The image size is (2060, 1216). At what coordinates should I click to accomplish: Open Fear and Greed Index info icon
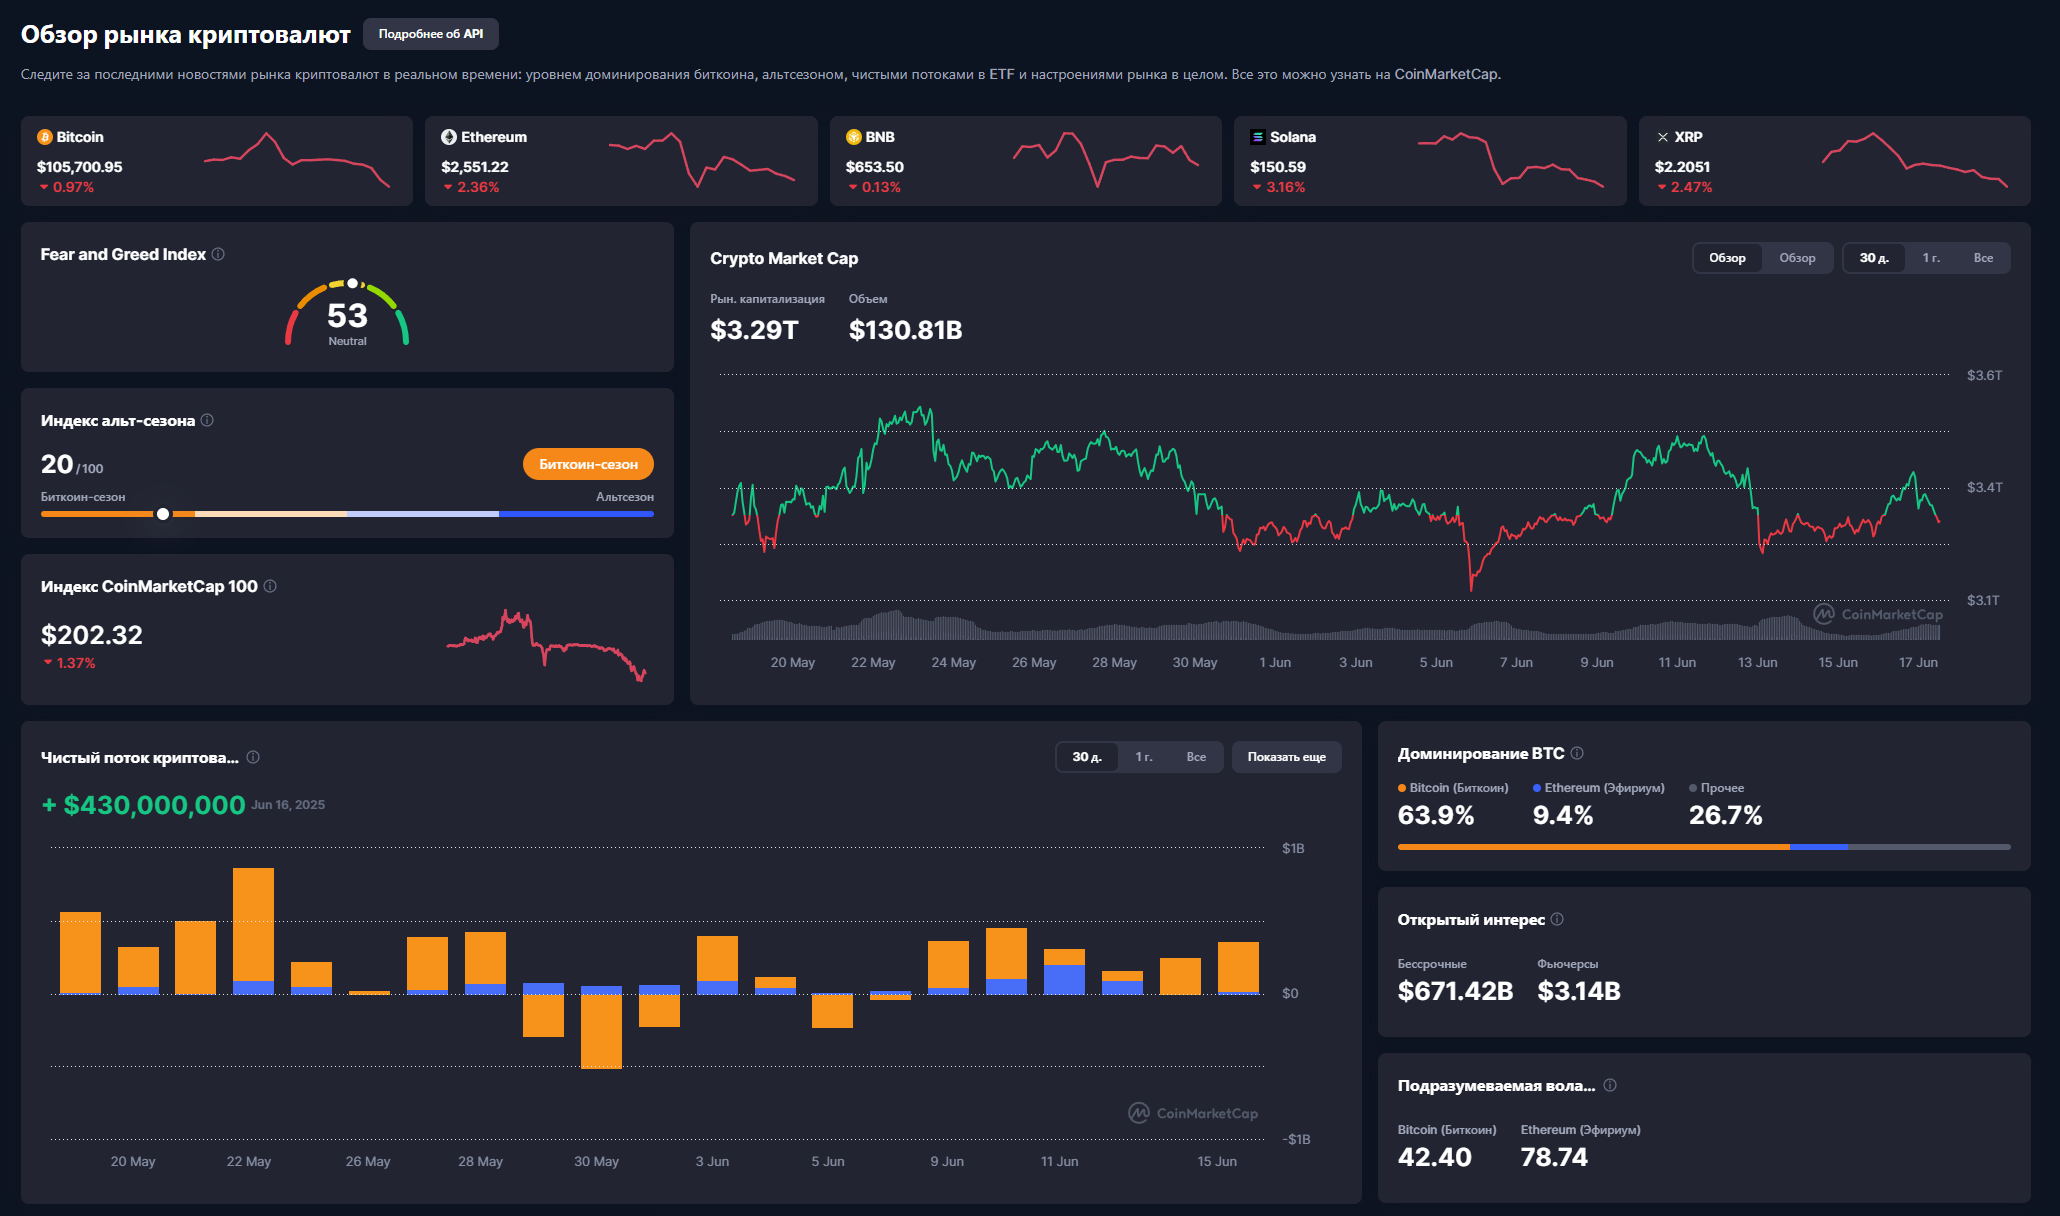[x=218, y=254]
